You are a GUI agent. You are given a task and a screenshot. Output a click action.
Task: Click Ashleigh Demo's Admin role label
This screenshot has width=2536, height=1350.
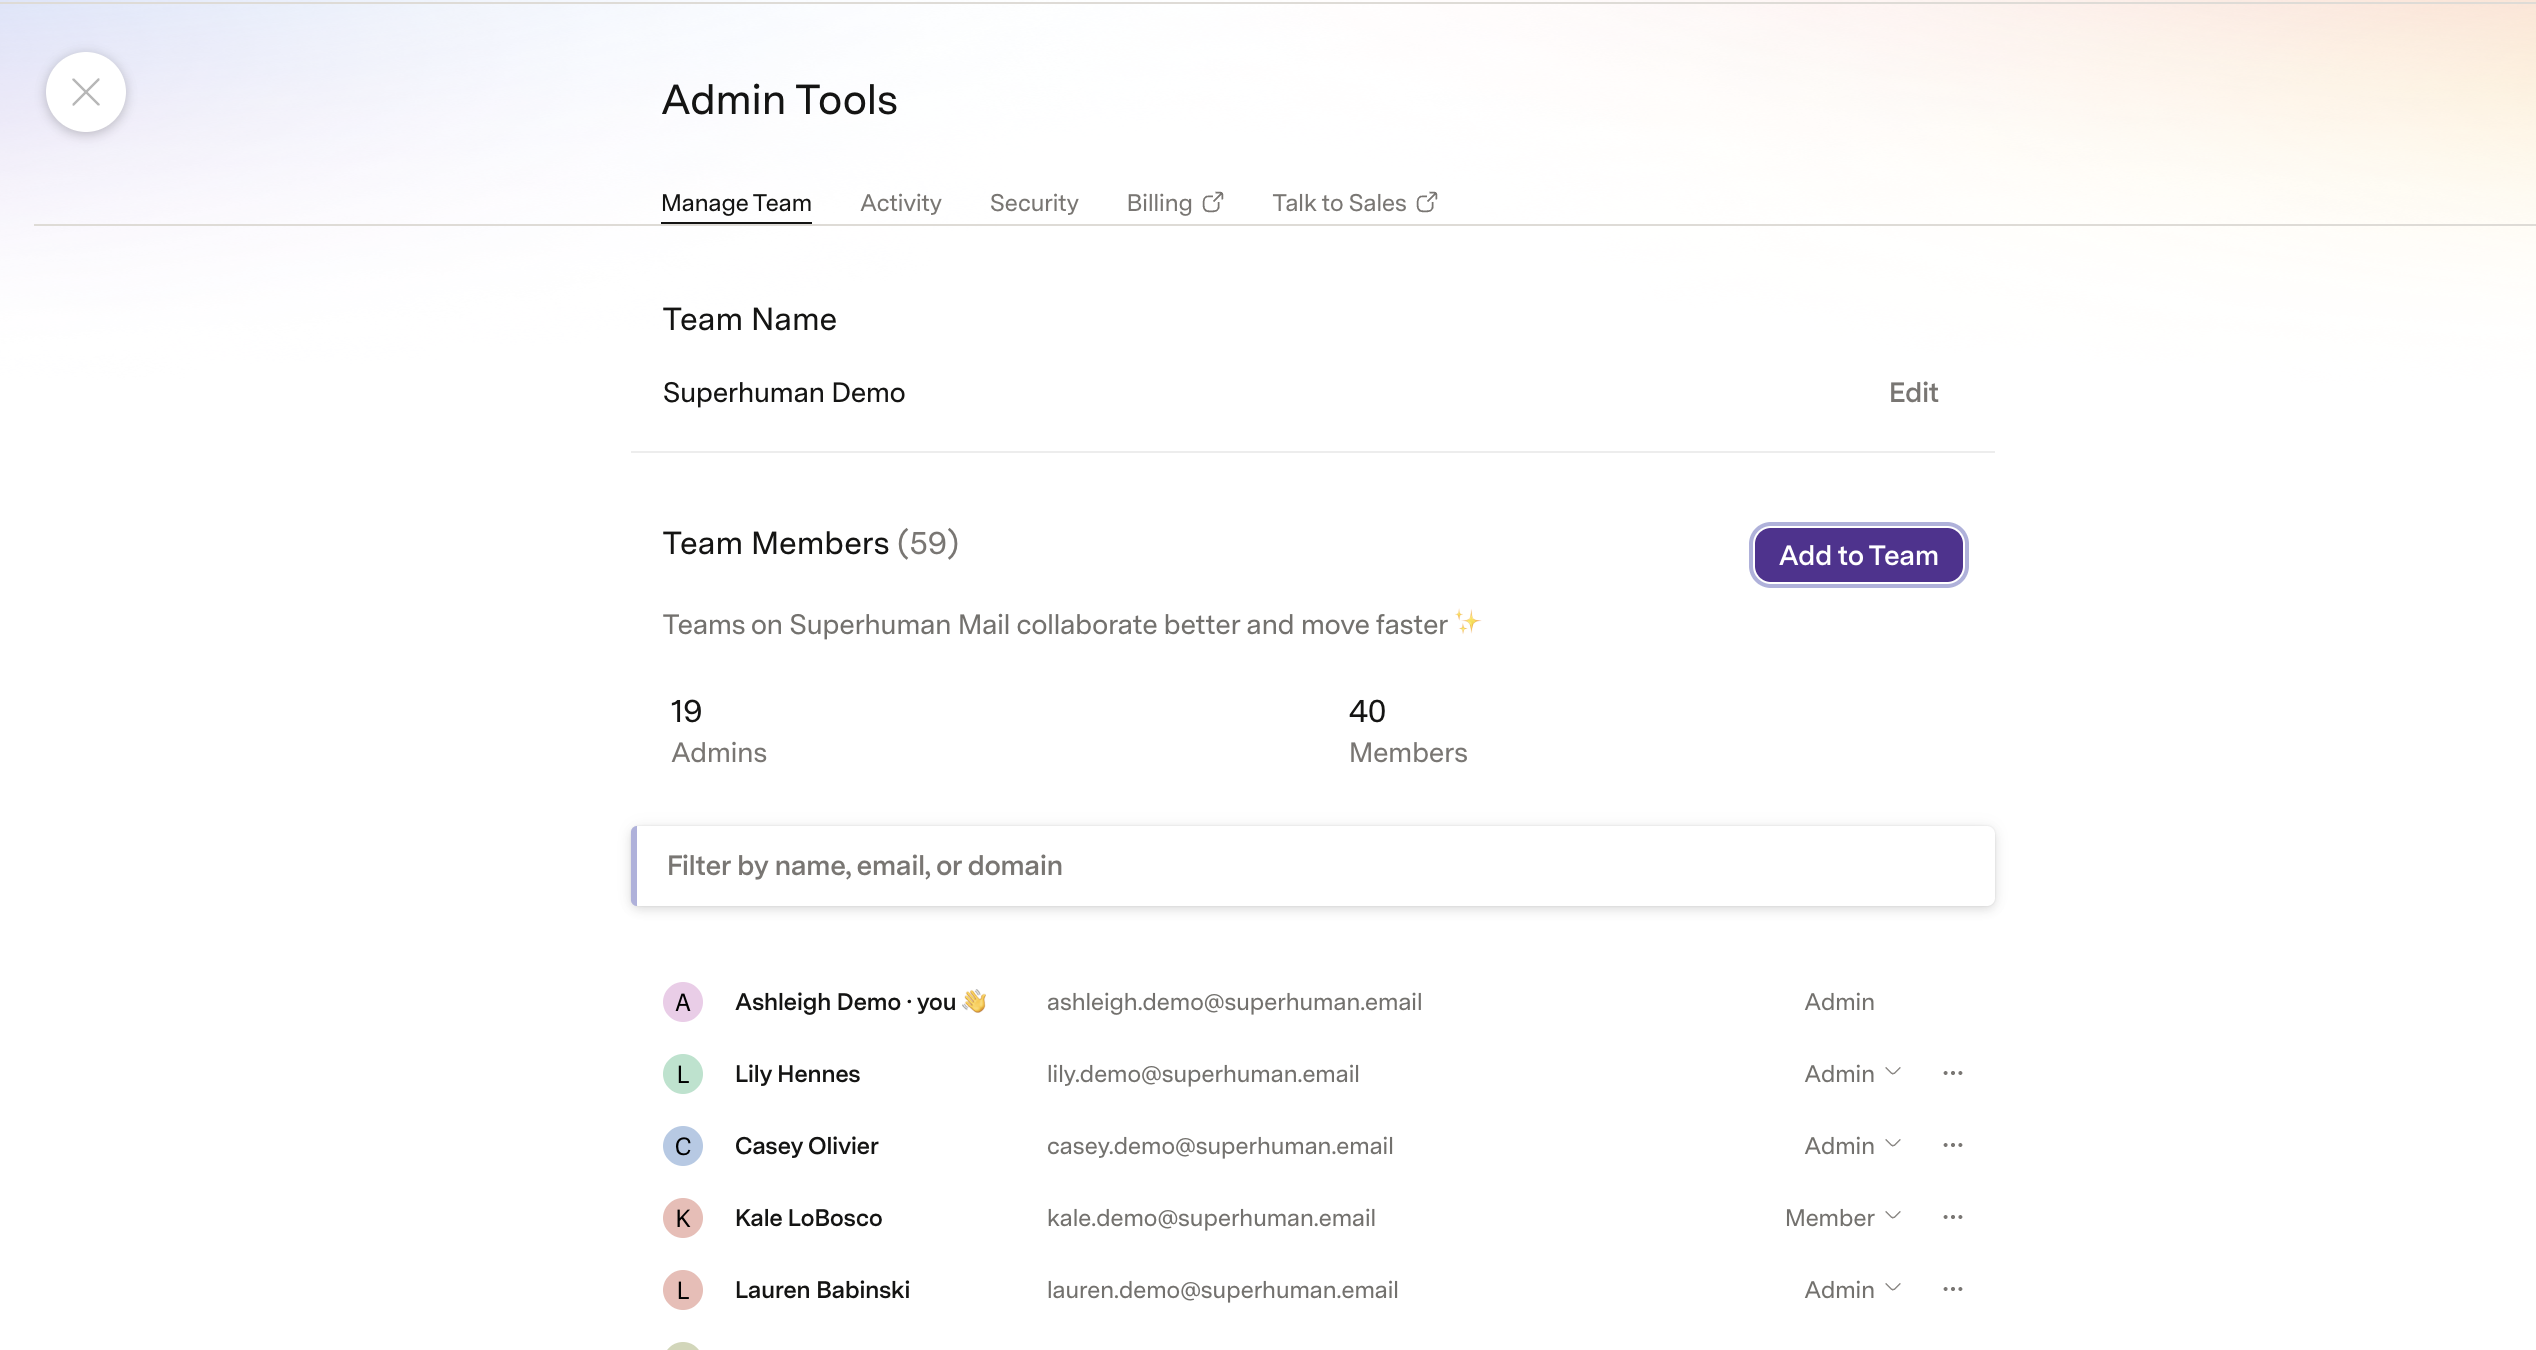[1839, 1002]
